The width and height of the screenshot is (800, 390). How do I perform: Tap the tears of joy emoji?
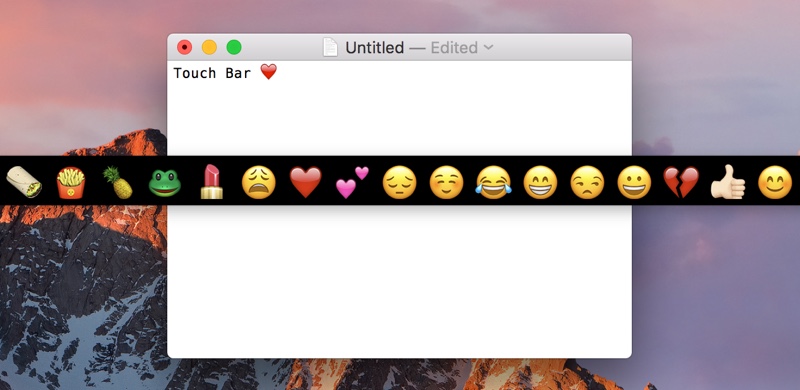click(x=493, y=182)
